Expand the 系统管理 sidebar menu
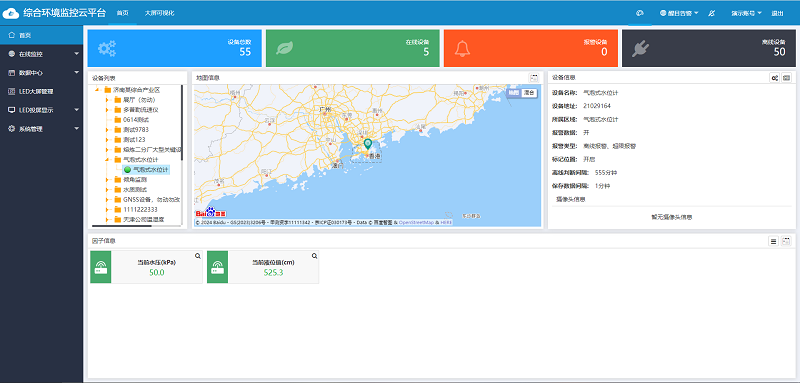Screen dimensions: 800x383 click(41, 129)
